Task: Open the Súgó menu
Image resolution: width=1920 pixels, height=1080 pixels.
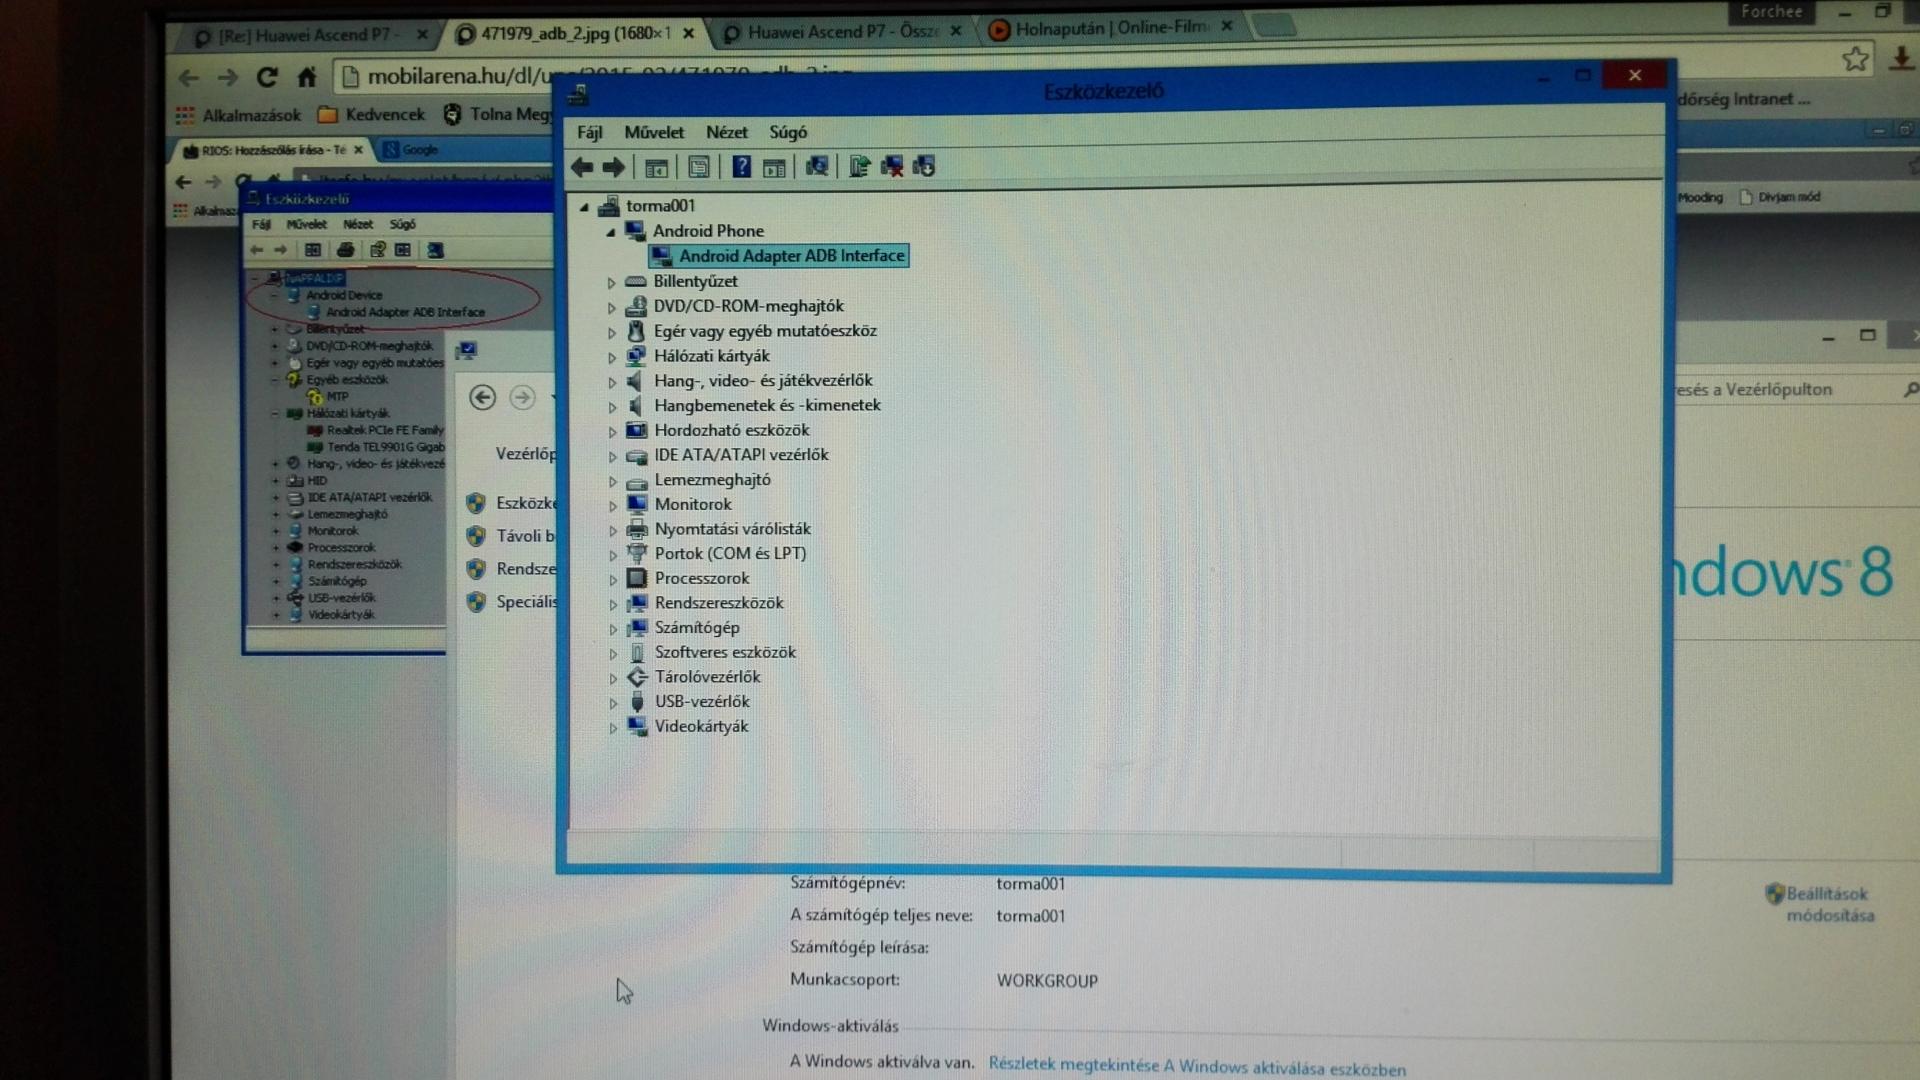Action: coord(788,132)
